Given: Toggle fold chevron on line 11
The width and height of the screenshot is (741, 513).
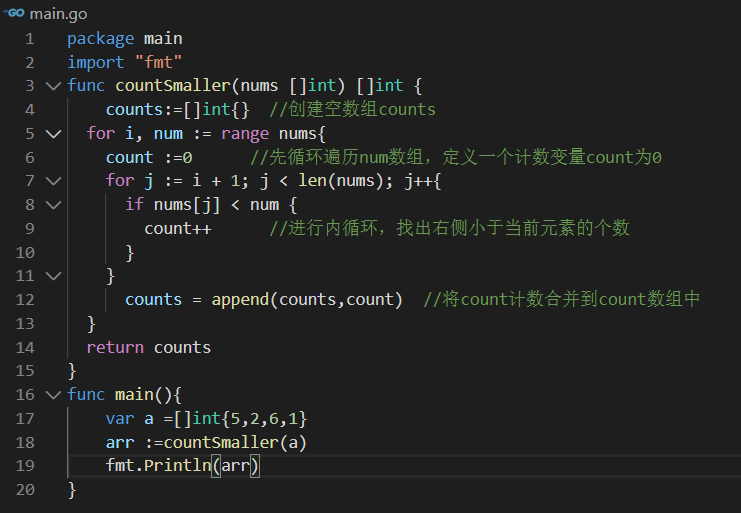Looking at the screenshot, I should (x=53, y=276).
